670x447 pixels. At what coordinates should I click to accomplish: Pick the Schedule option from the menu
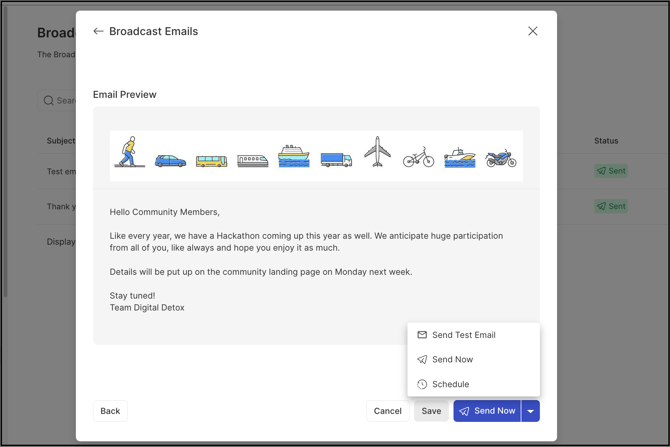pos(450,384)
